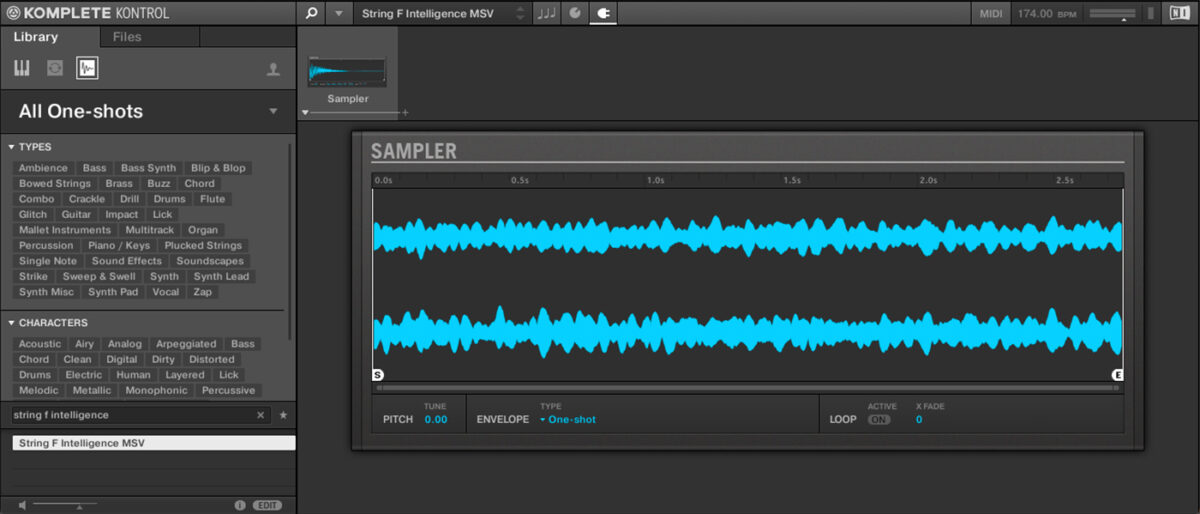Image resolution: width=1200 pixels, height=514 pixels.
Task: Select the Percussive character tag
Action: (228, 391)
